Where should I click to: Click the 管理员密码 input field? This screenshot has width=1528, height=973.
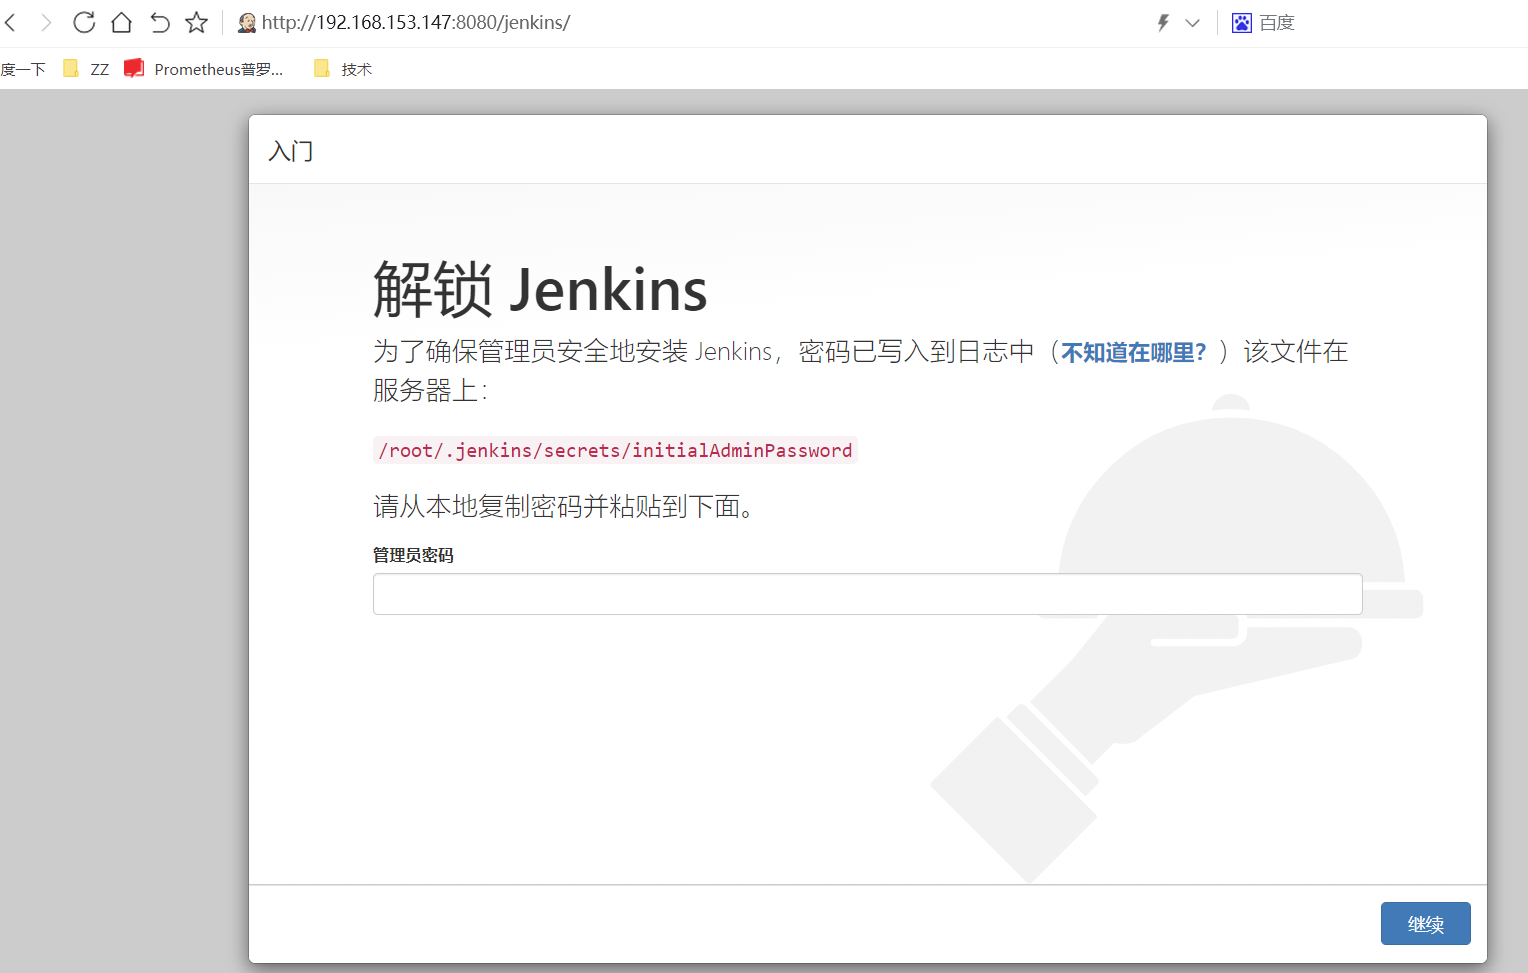coord(867,594)
